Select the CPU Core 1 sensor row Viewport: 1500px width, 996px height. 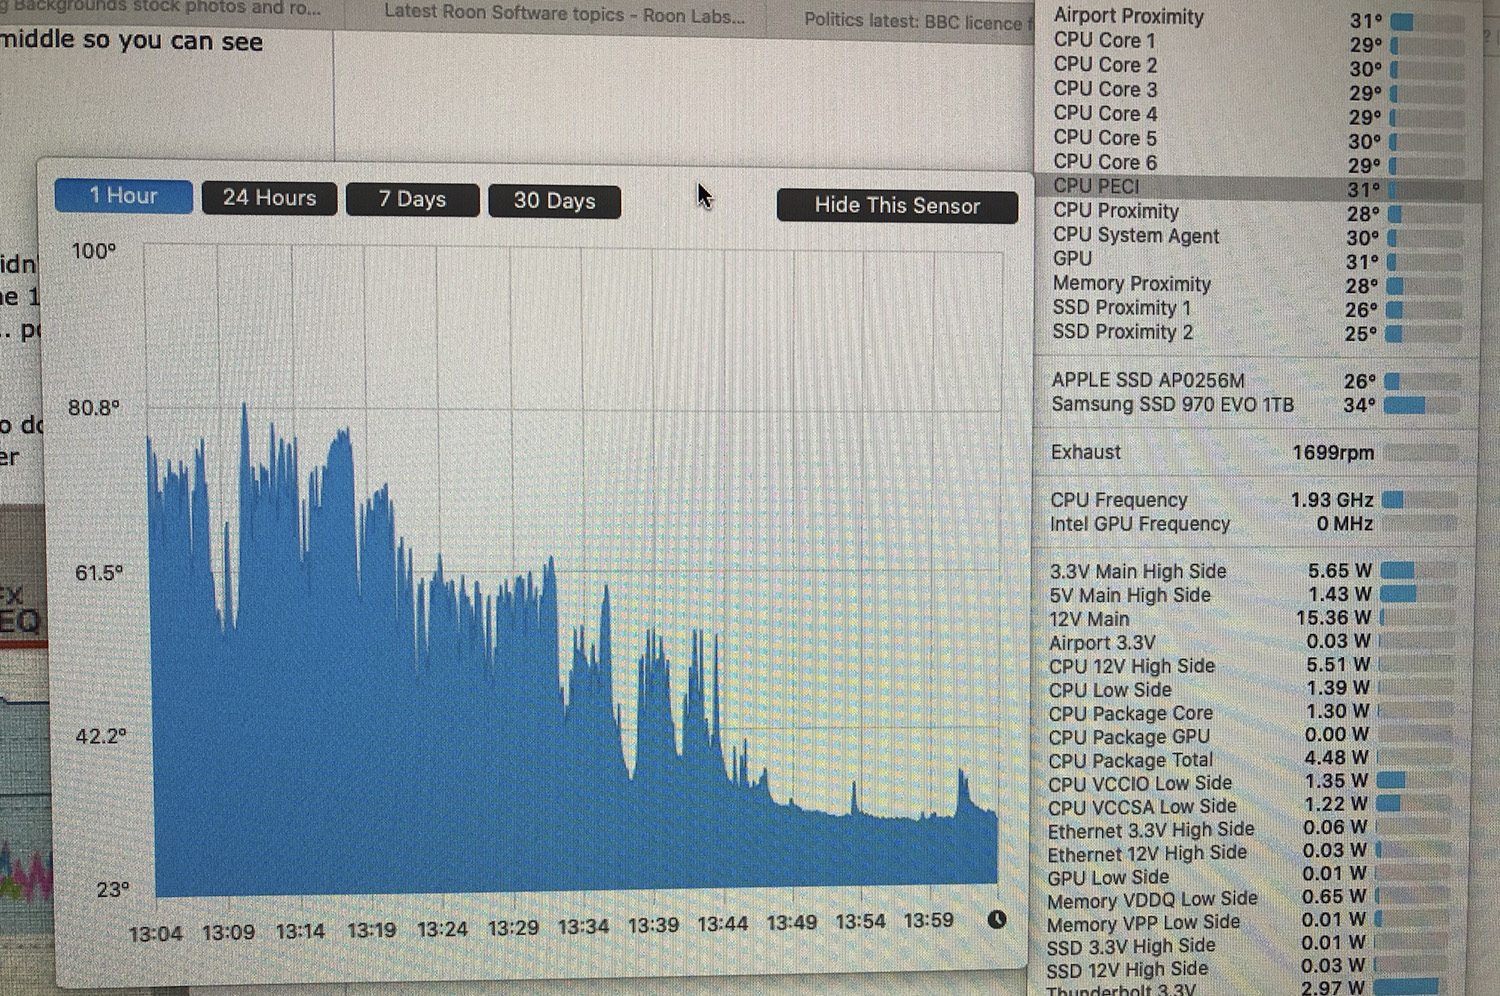pos(1257,41)
